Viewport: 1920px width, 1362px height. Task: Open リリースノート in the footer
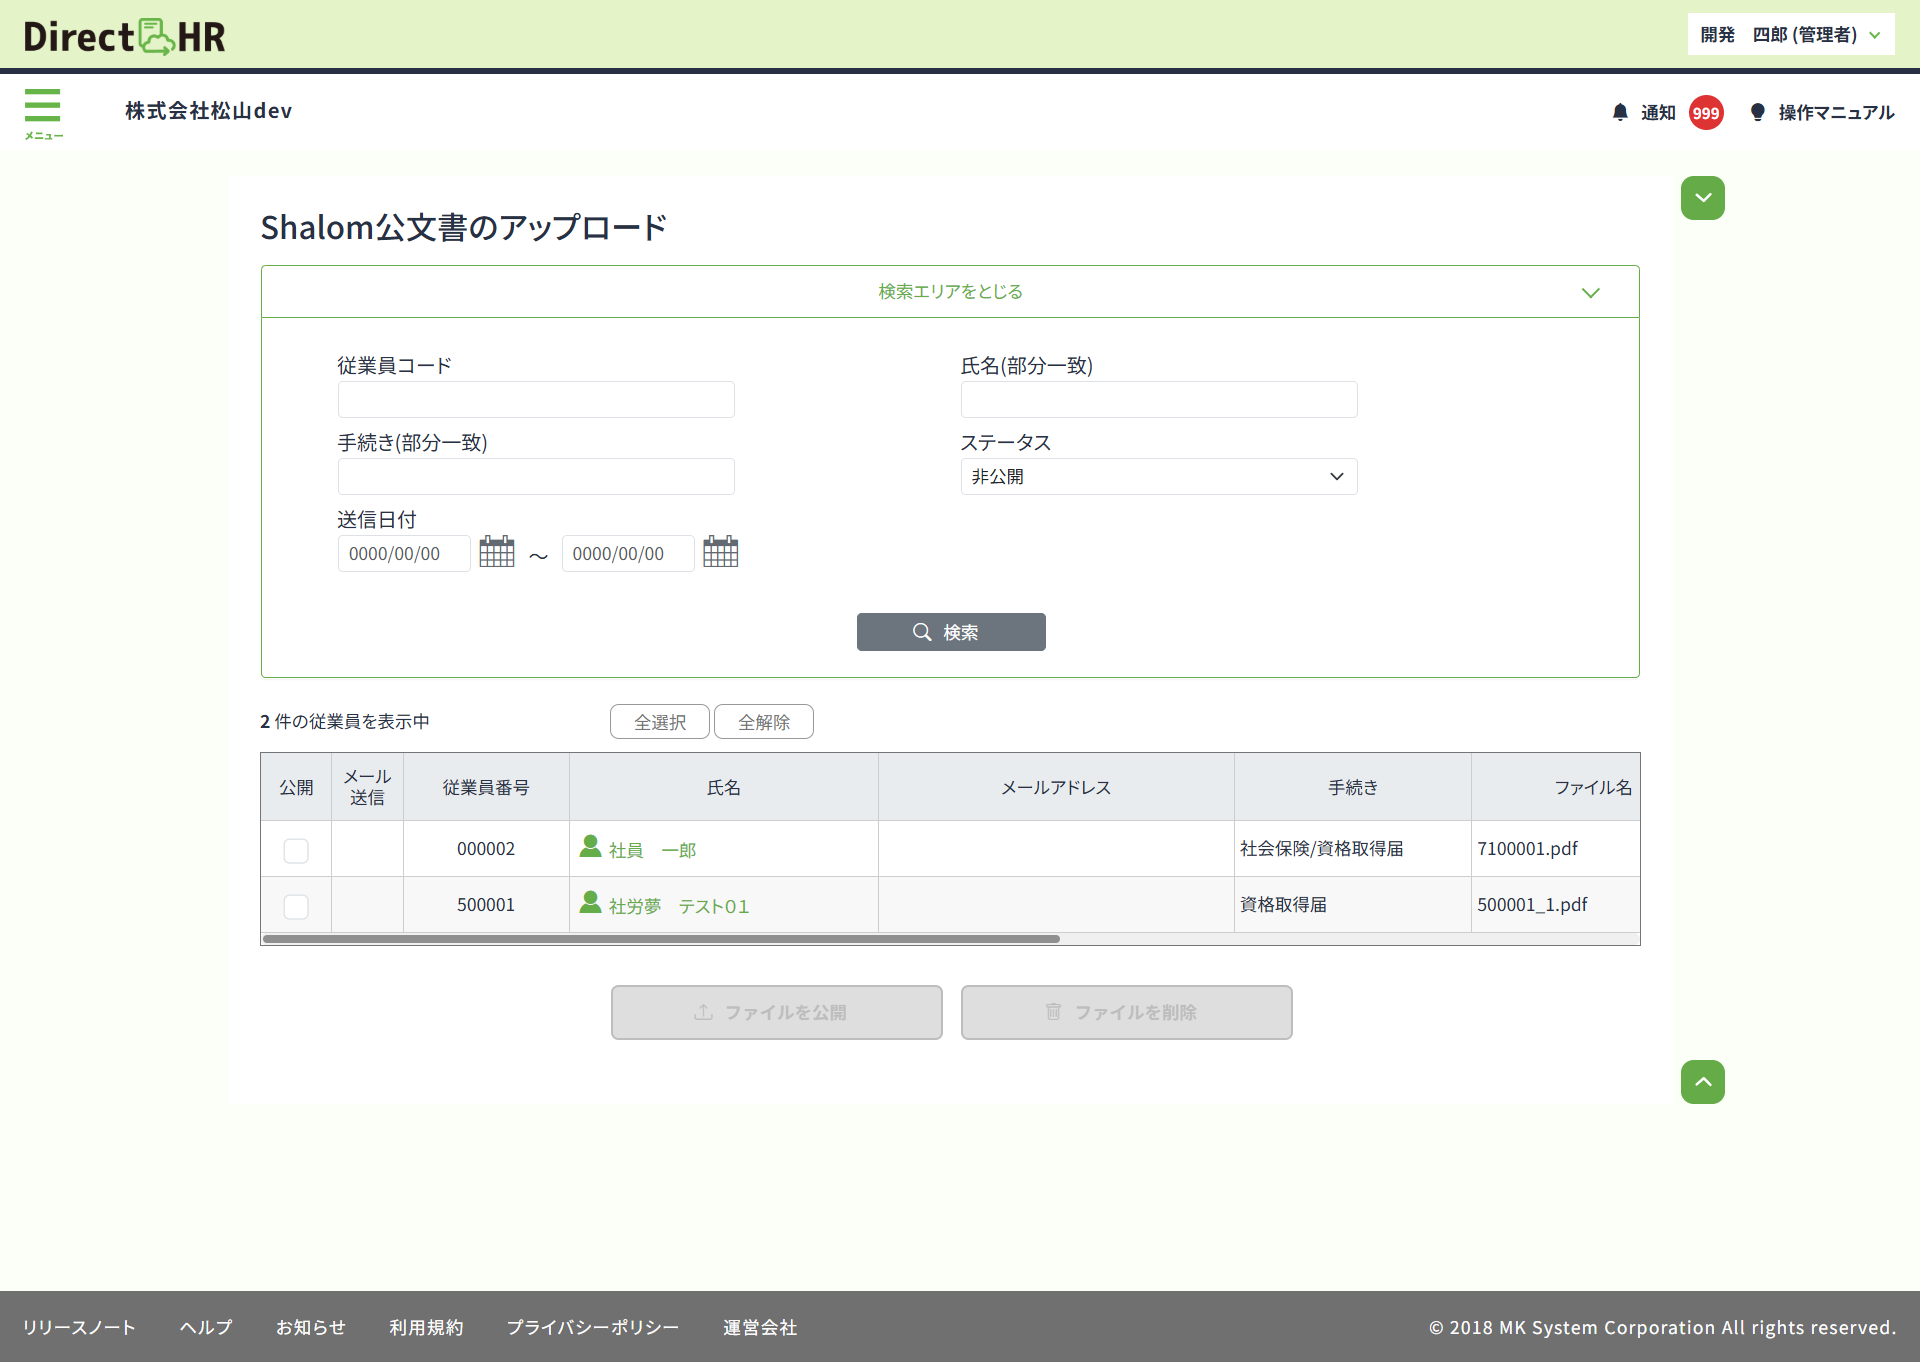(x=79, y=1327)
